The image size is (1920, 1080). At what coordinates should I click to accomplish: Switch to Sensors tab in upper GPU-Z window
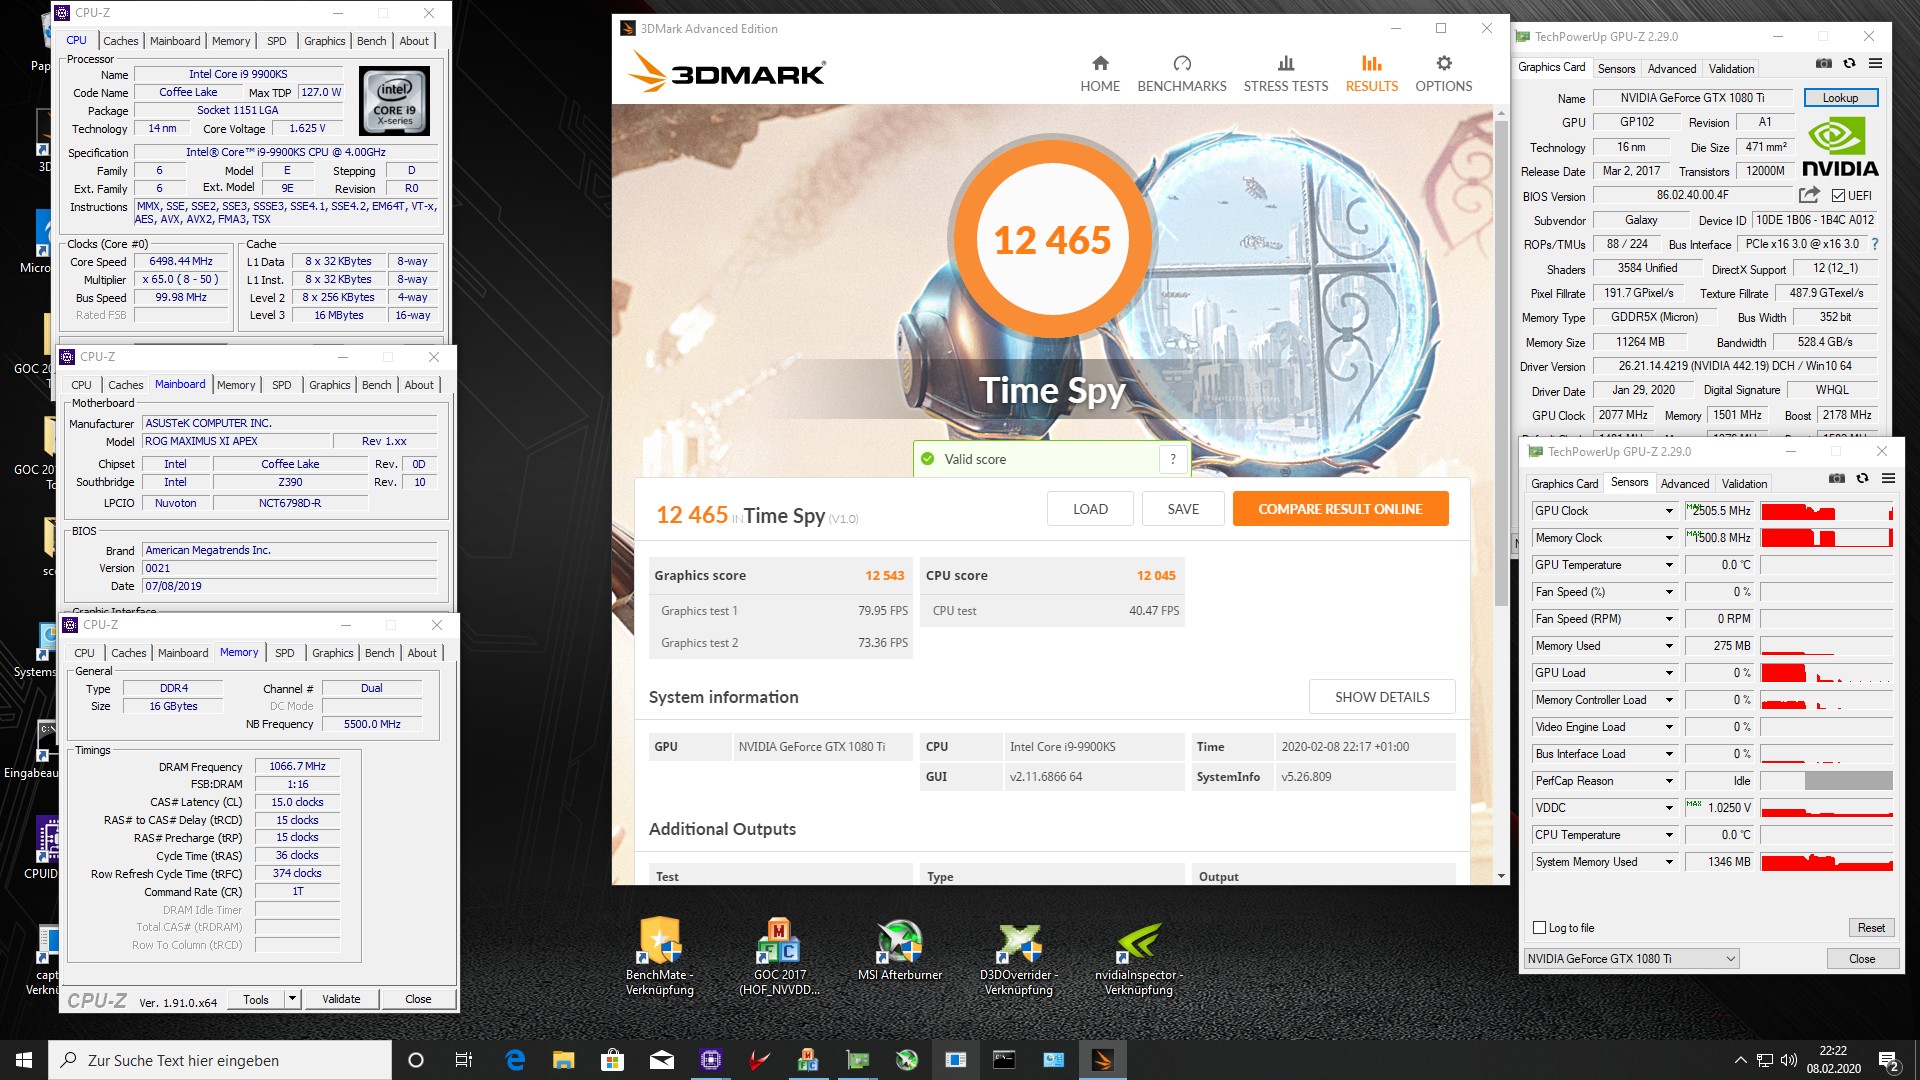coord(1616,69)
